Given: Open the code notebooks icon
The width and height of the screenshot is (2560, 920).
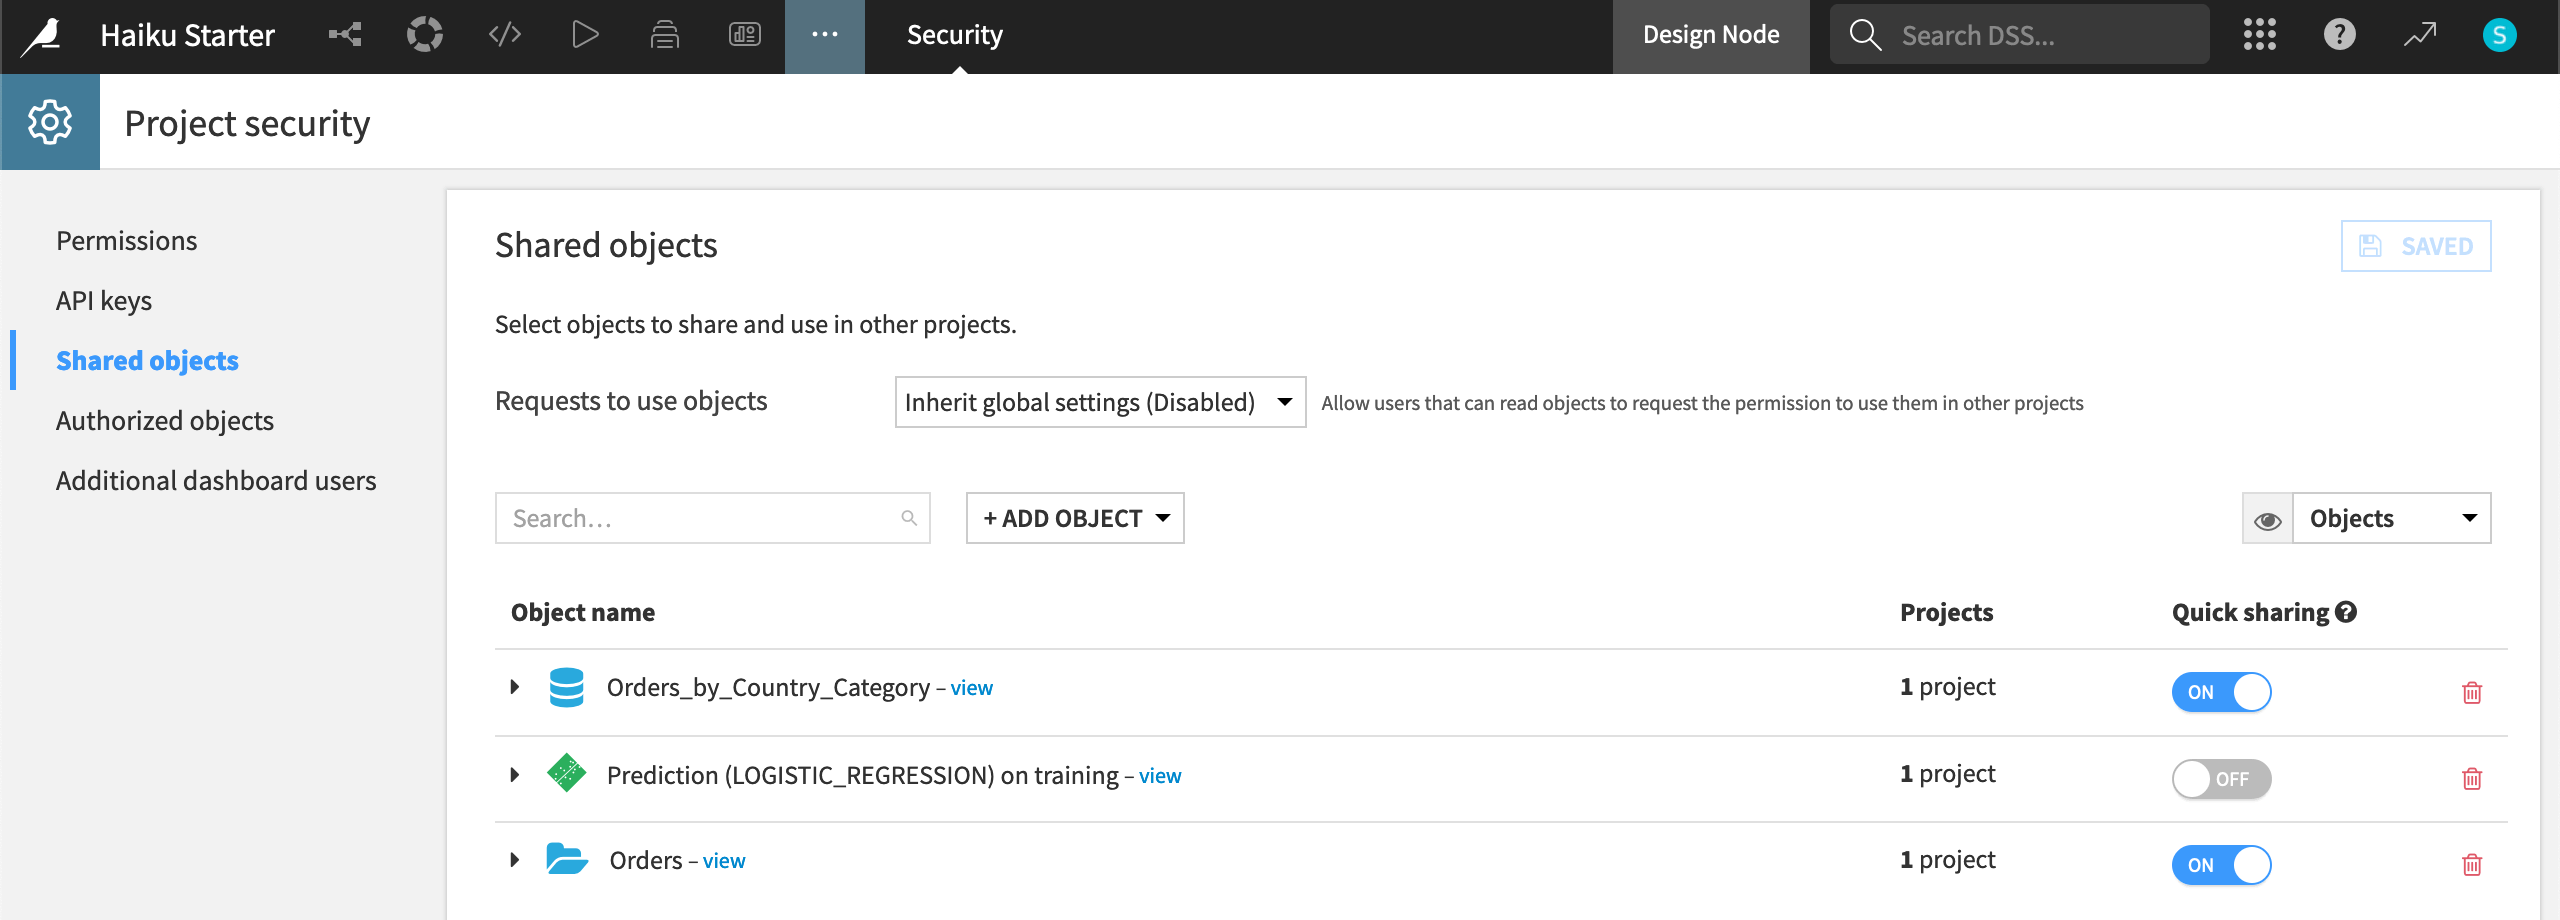Looking at the screenshot, I should [504, 33].
